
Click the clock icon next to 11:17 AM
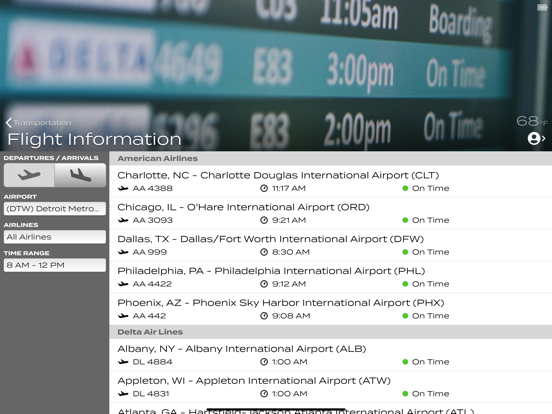264,188
